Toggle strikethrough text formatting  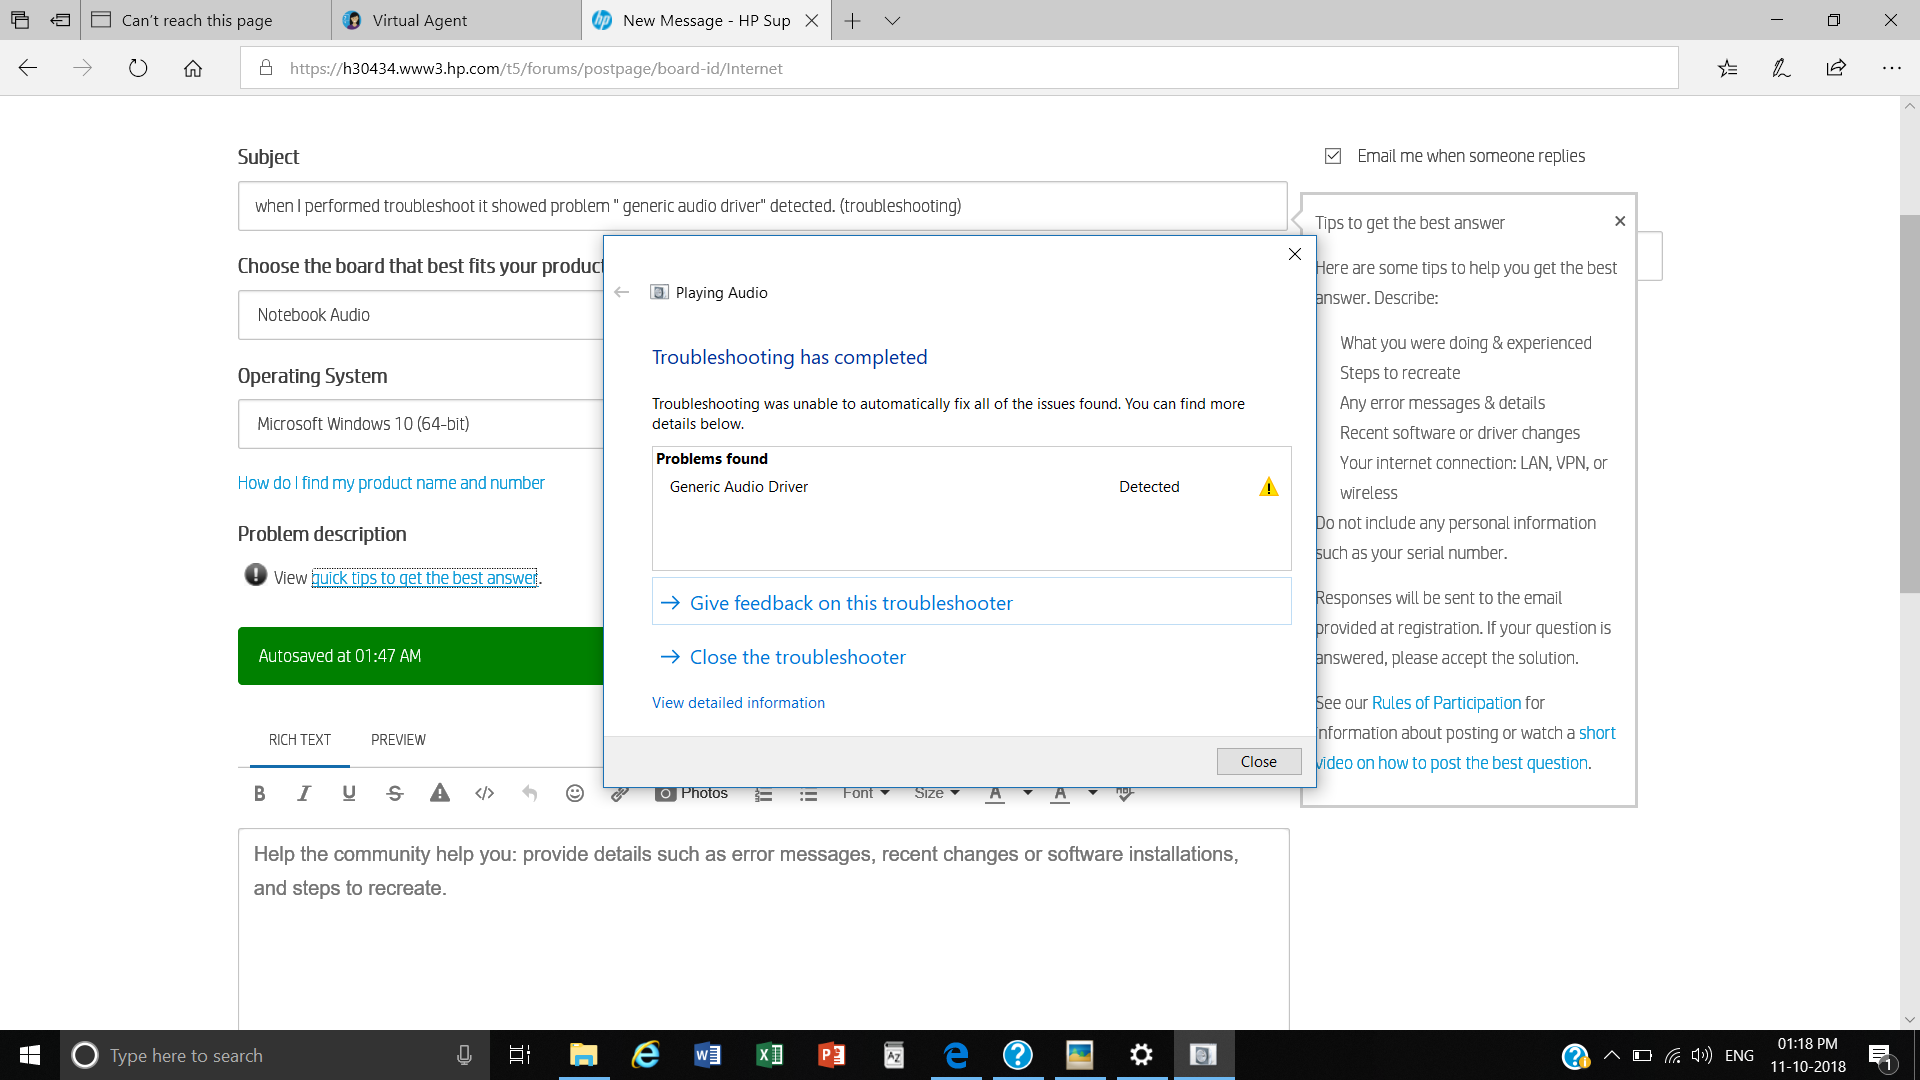click(x=395, y=793)
